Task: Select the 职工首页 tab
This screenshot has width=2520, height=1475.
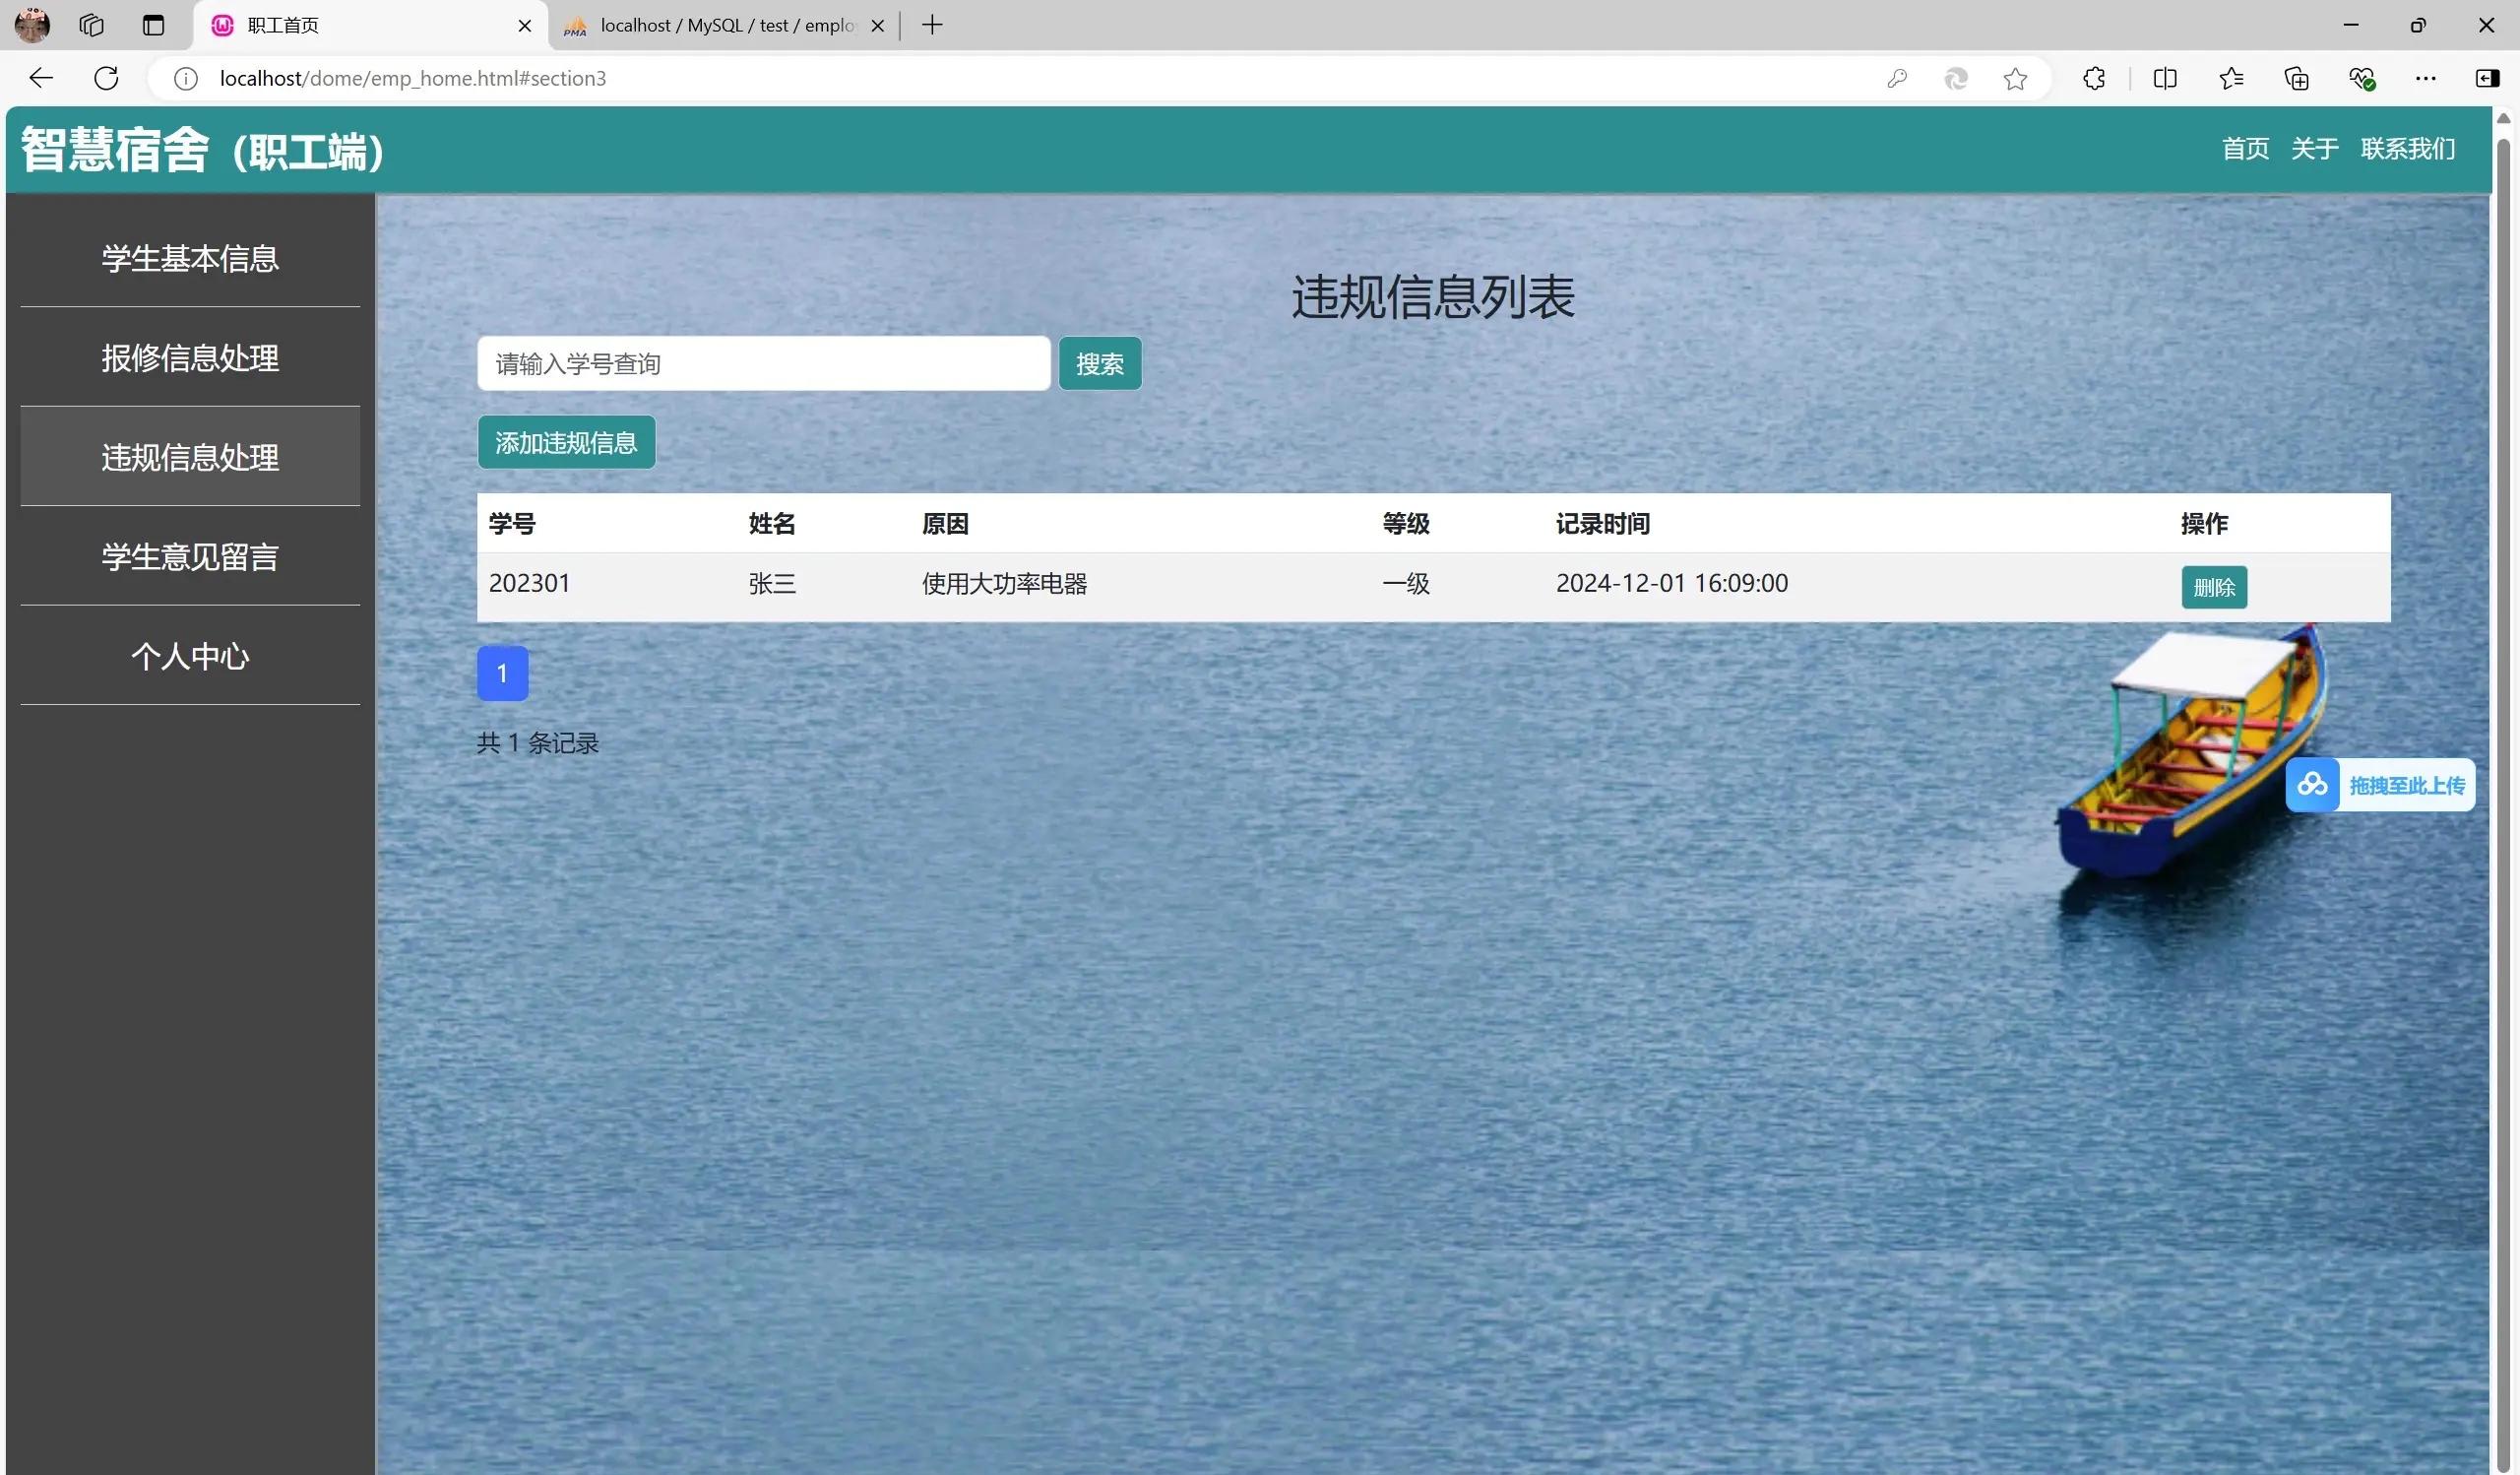Action: click(370, 26)
